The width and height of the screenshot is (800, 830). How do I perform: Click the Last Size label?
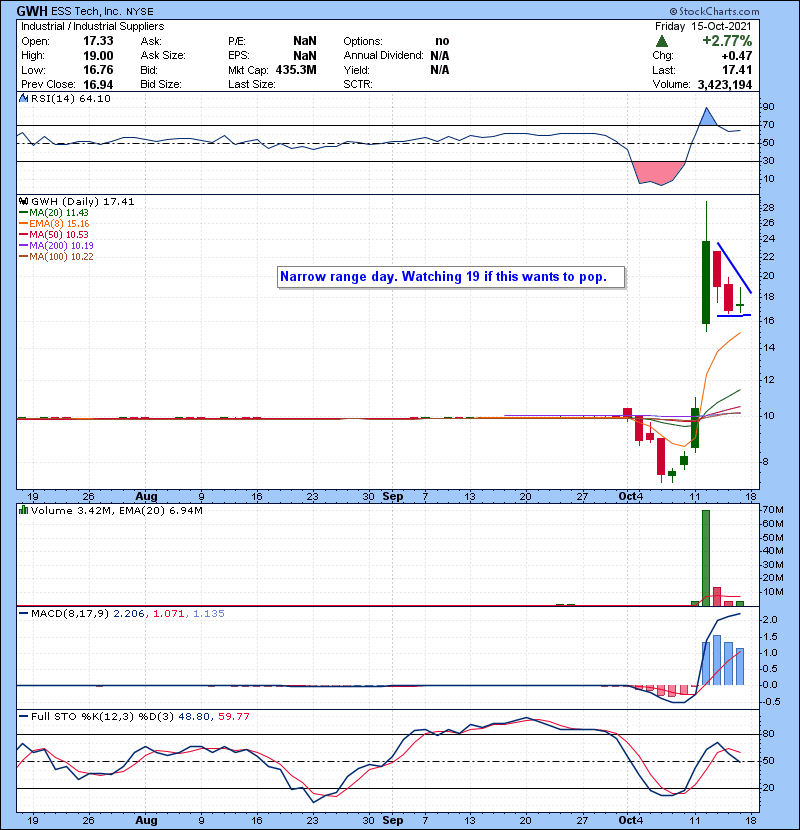(251, 85)
